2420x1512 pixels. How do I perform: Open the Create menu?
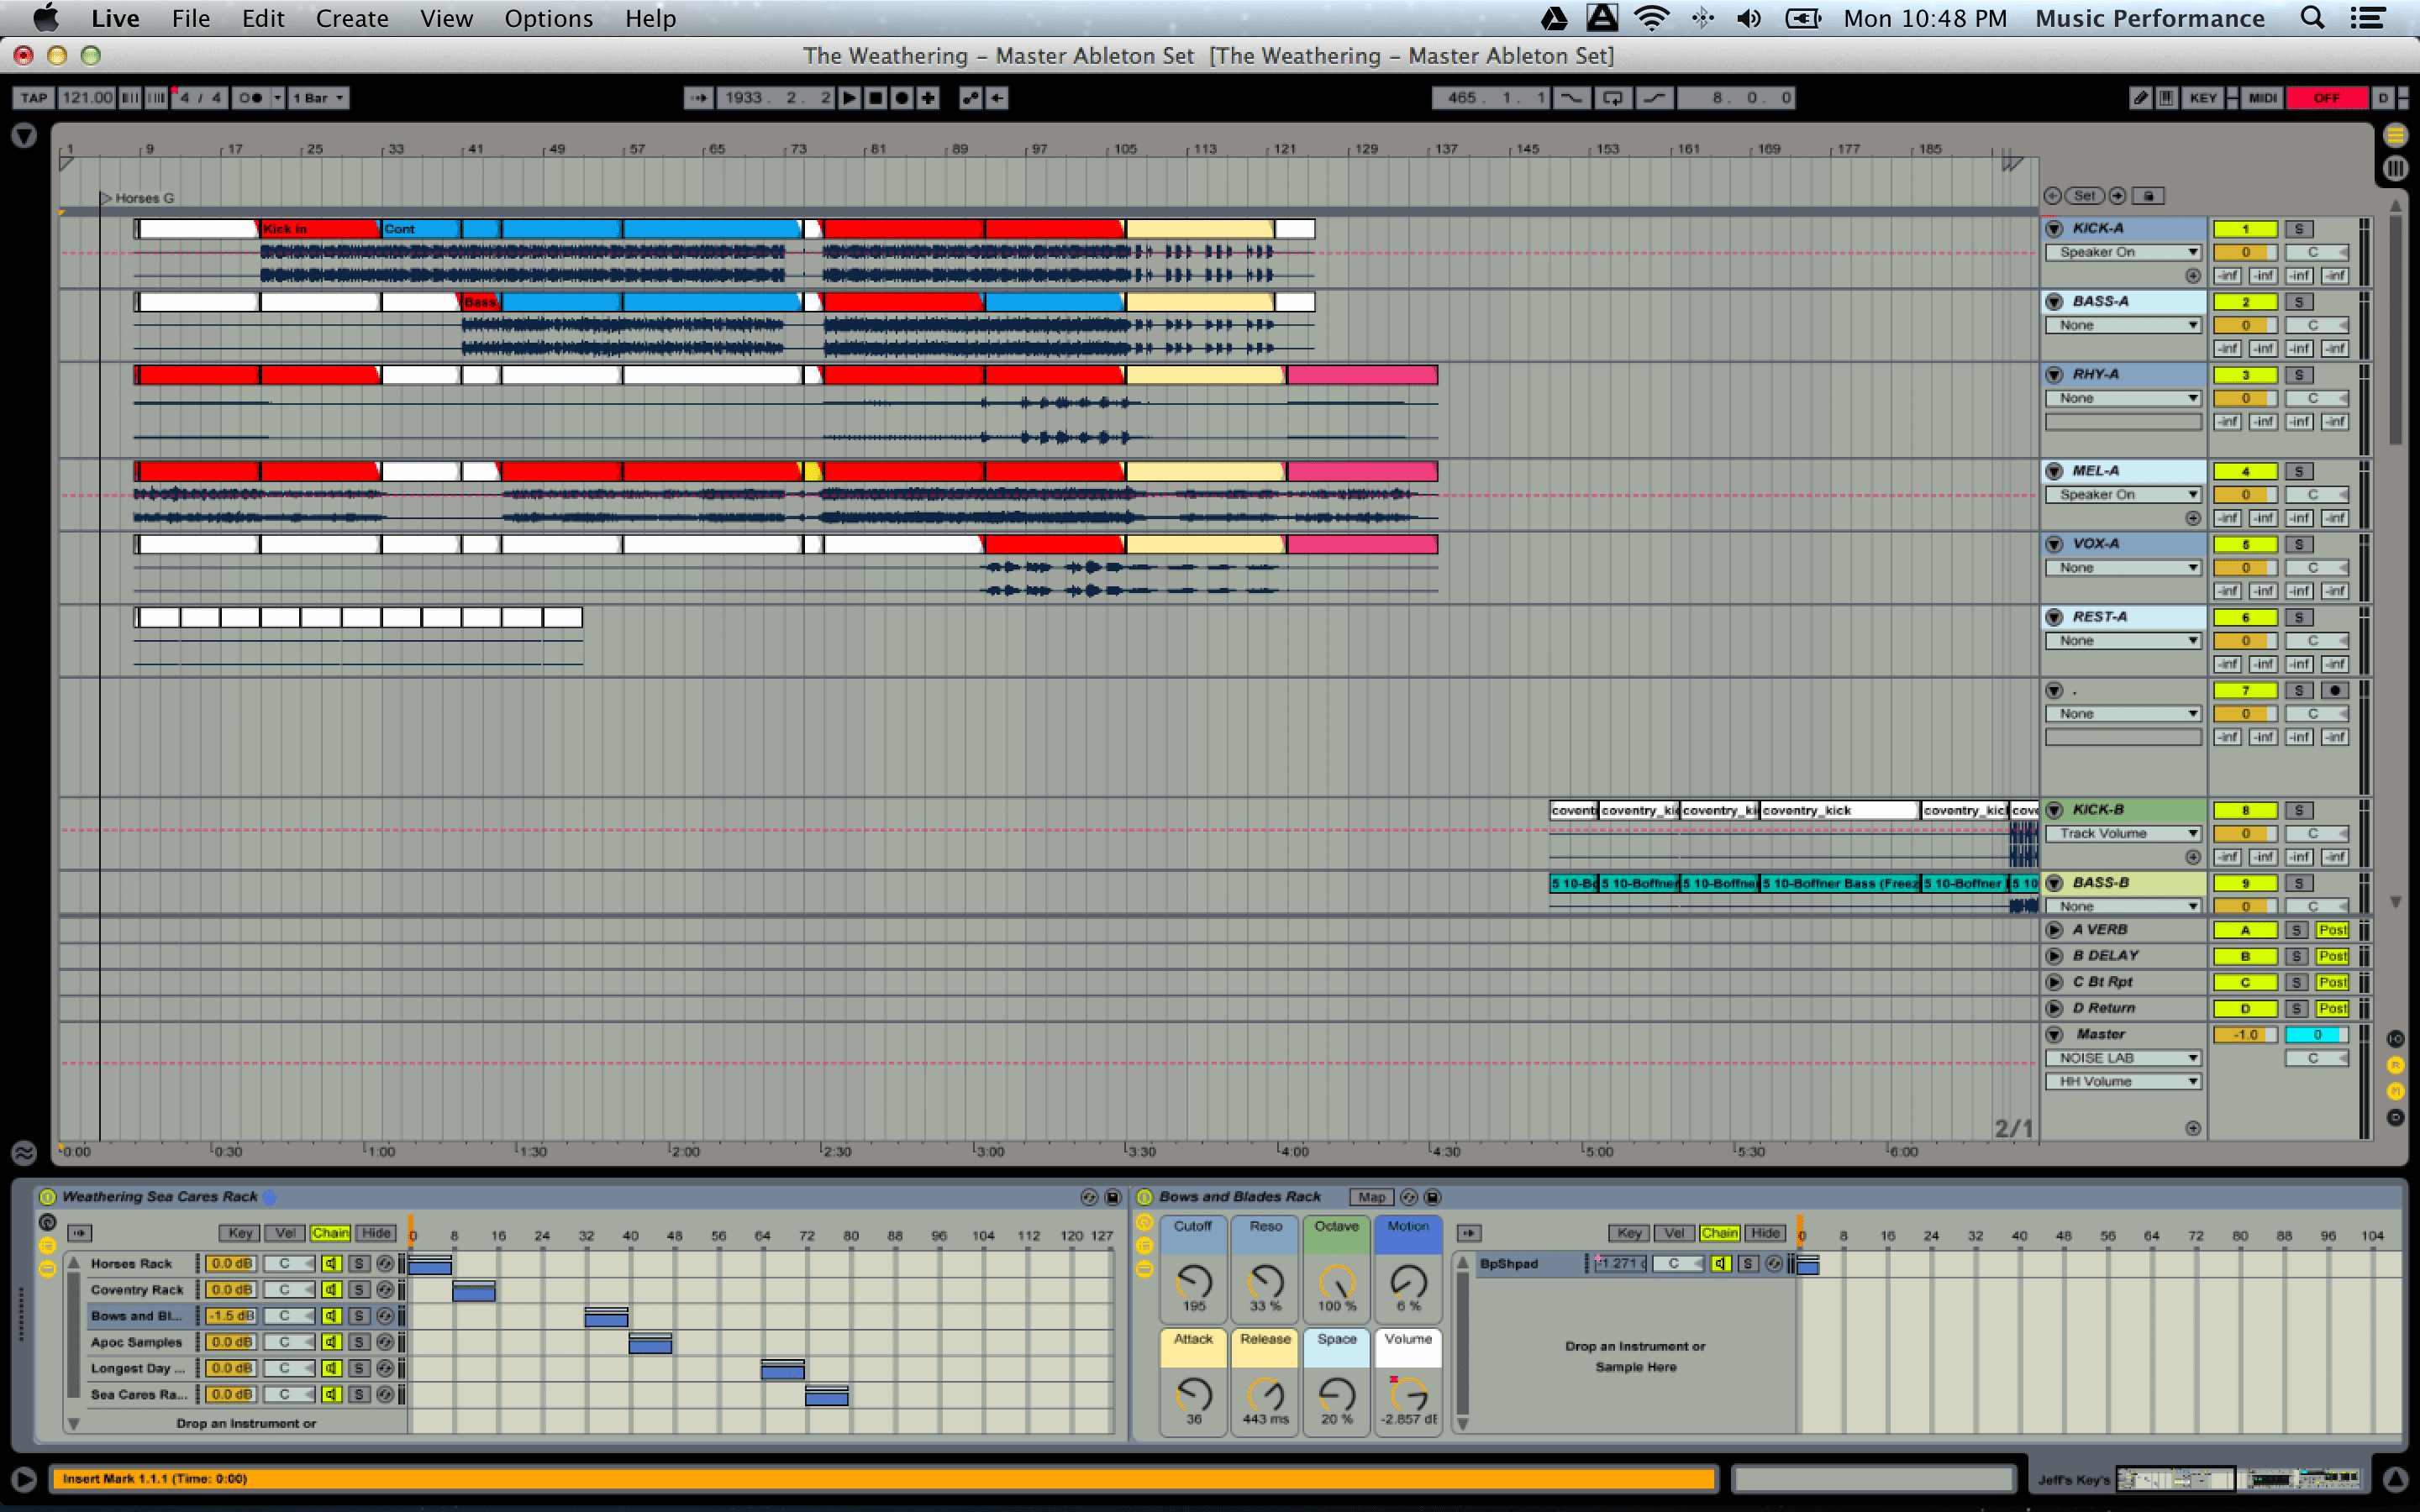coord(352,18)
